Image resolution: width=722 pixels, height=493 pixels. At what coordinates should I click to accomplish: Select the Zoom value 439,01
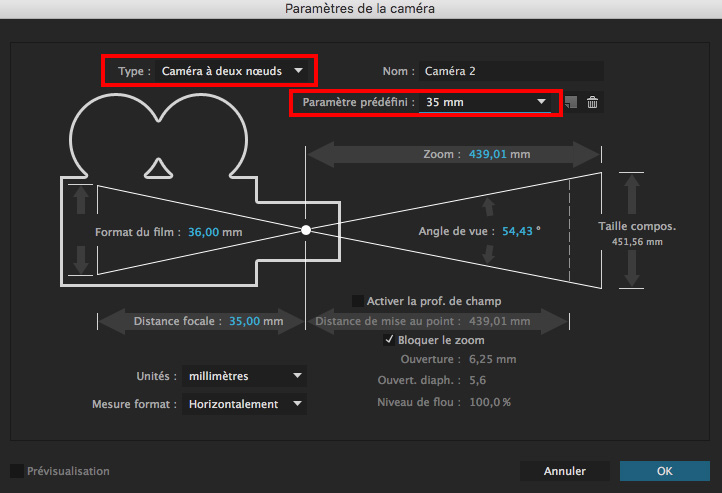(x=485, y=155)
